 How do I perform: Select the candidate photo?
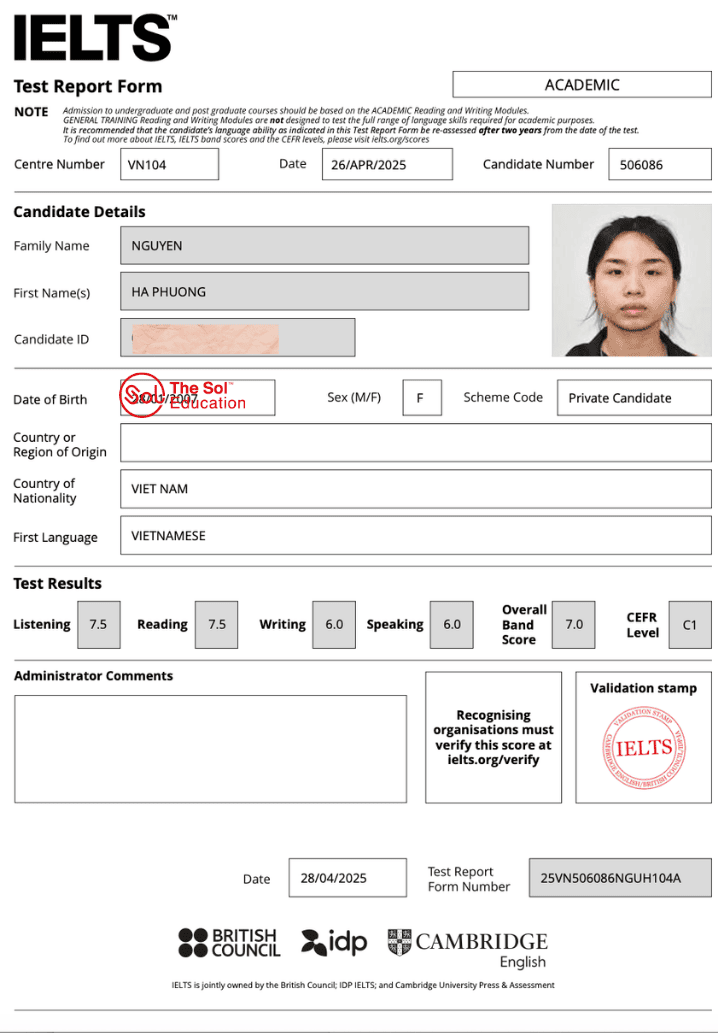(632, 280)
